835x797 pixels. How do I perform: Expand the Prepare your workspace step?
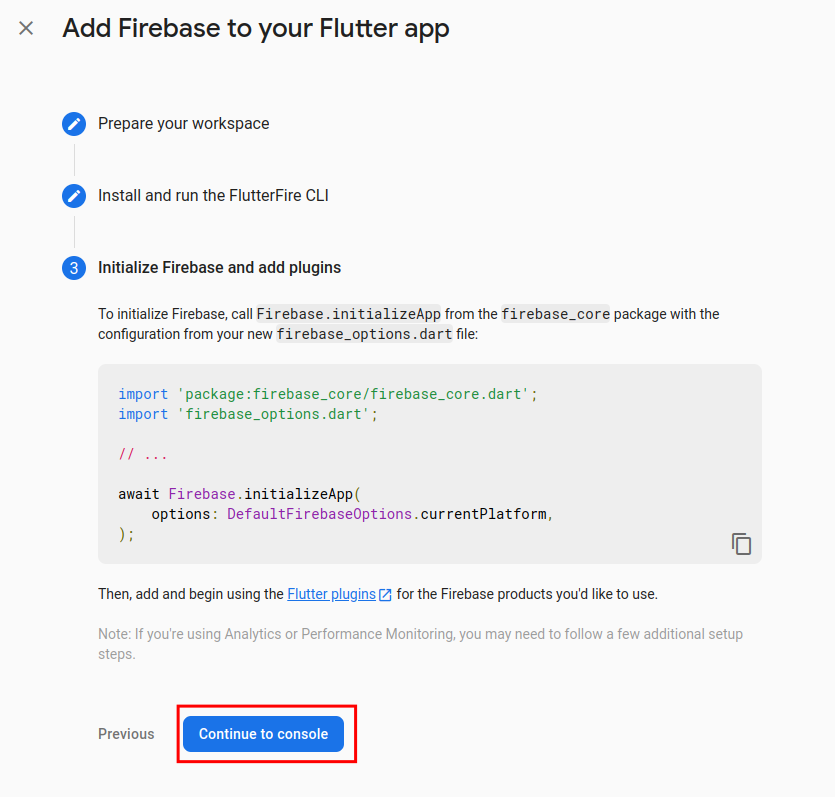pos(184,124)
